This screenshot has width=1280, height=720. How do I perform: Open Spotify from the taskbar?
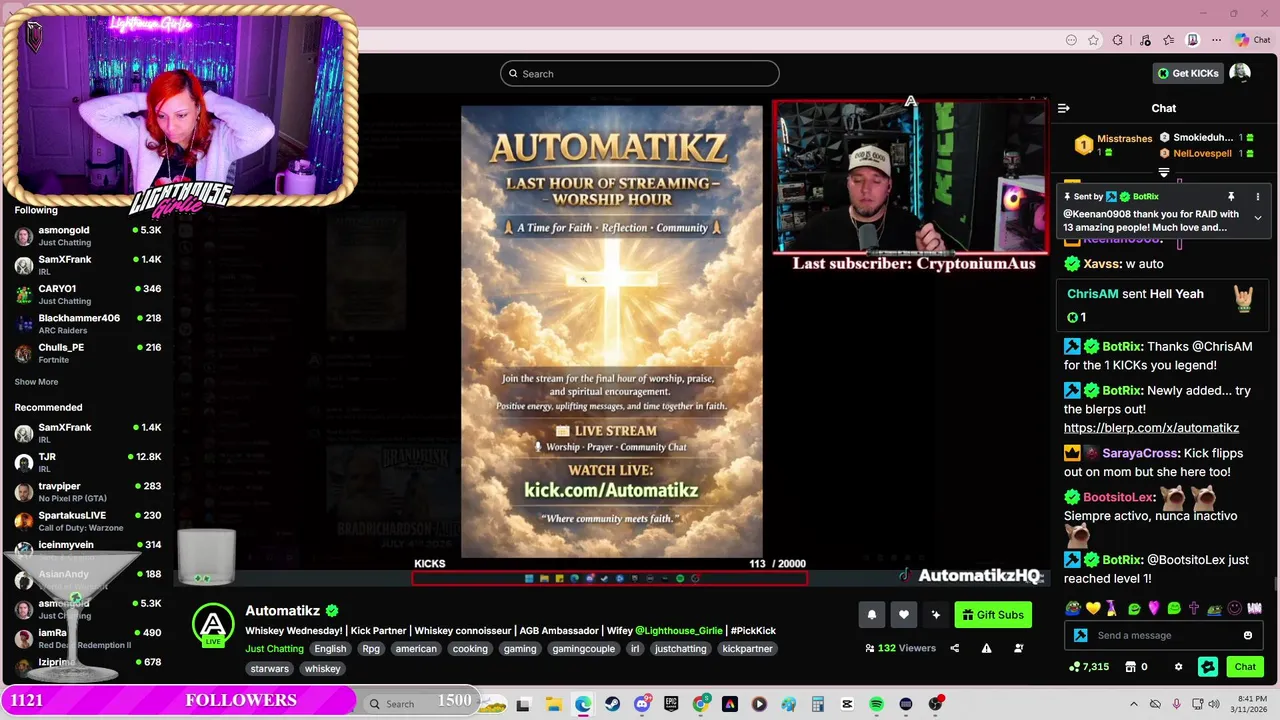[876, 704]
